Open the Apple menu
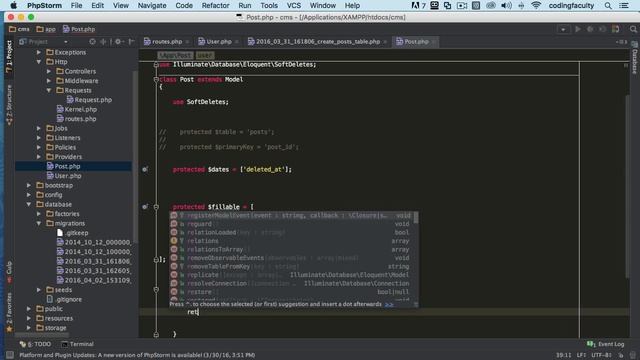 coord(13,5)
